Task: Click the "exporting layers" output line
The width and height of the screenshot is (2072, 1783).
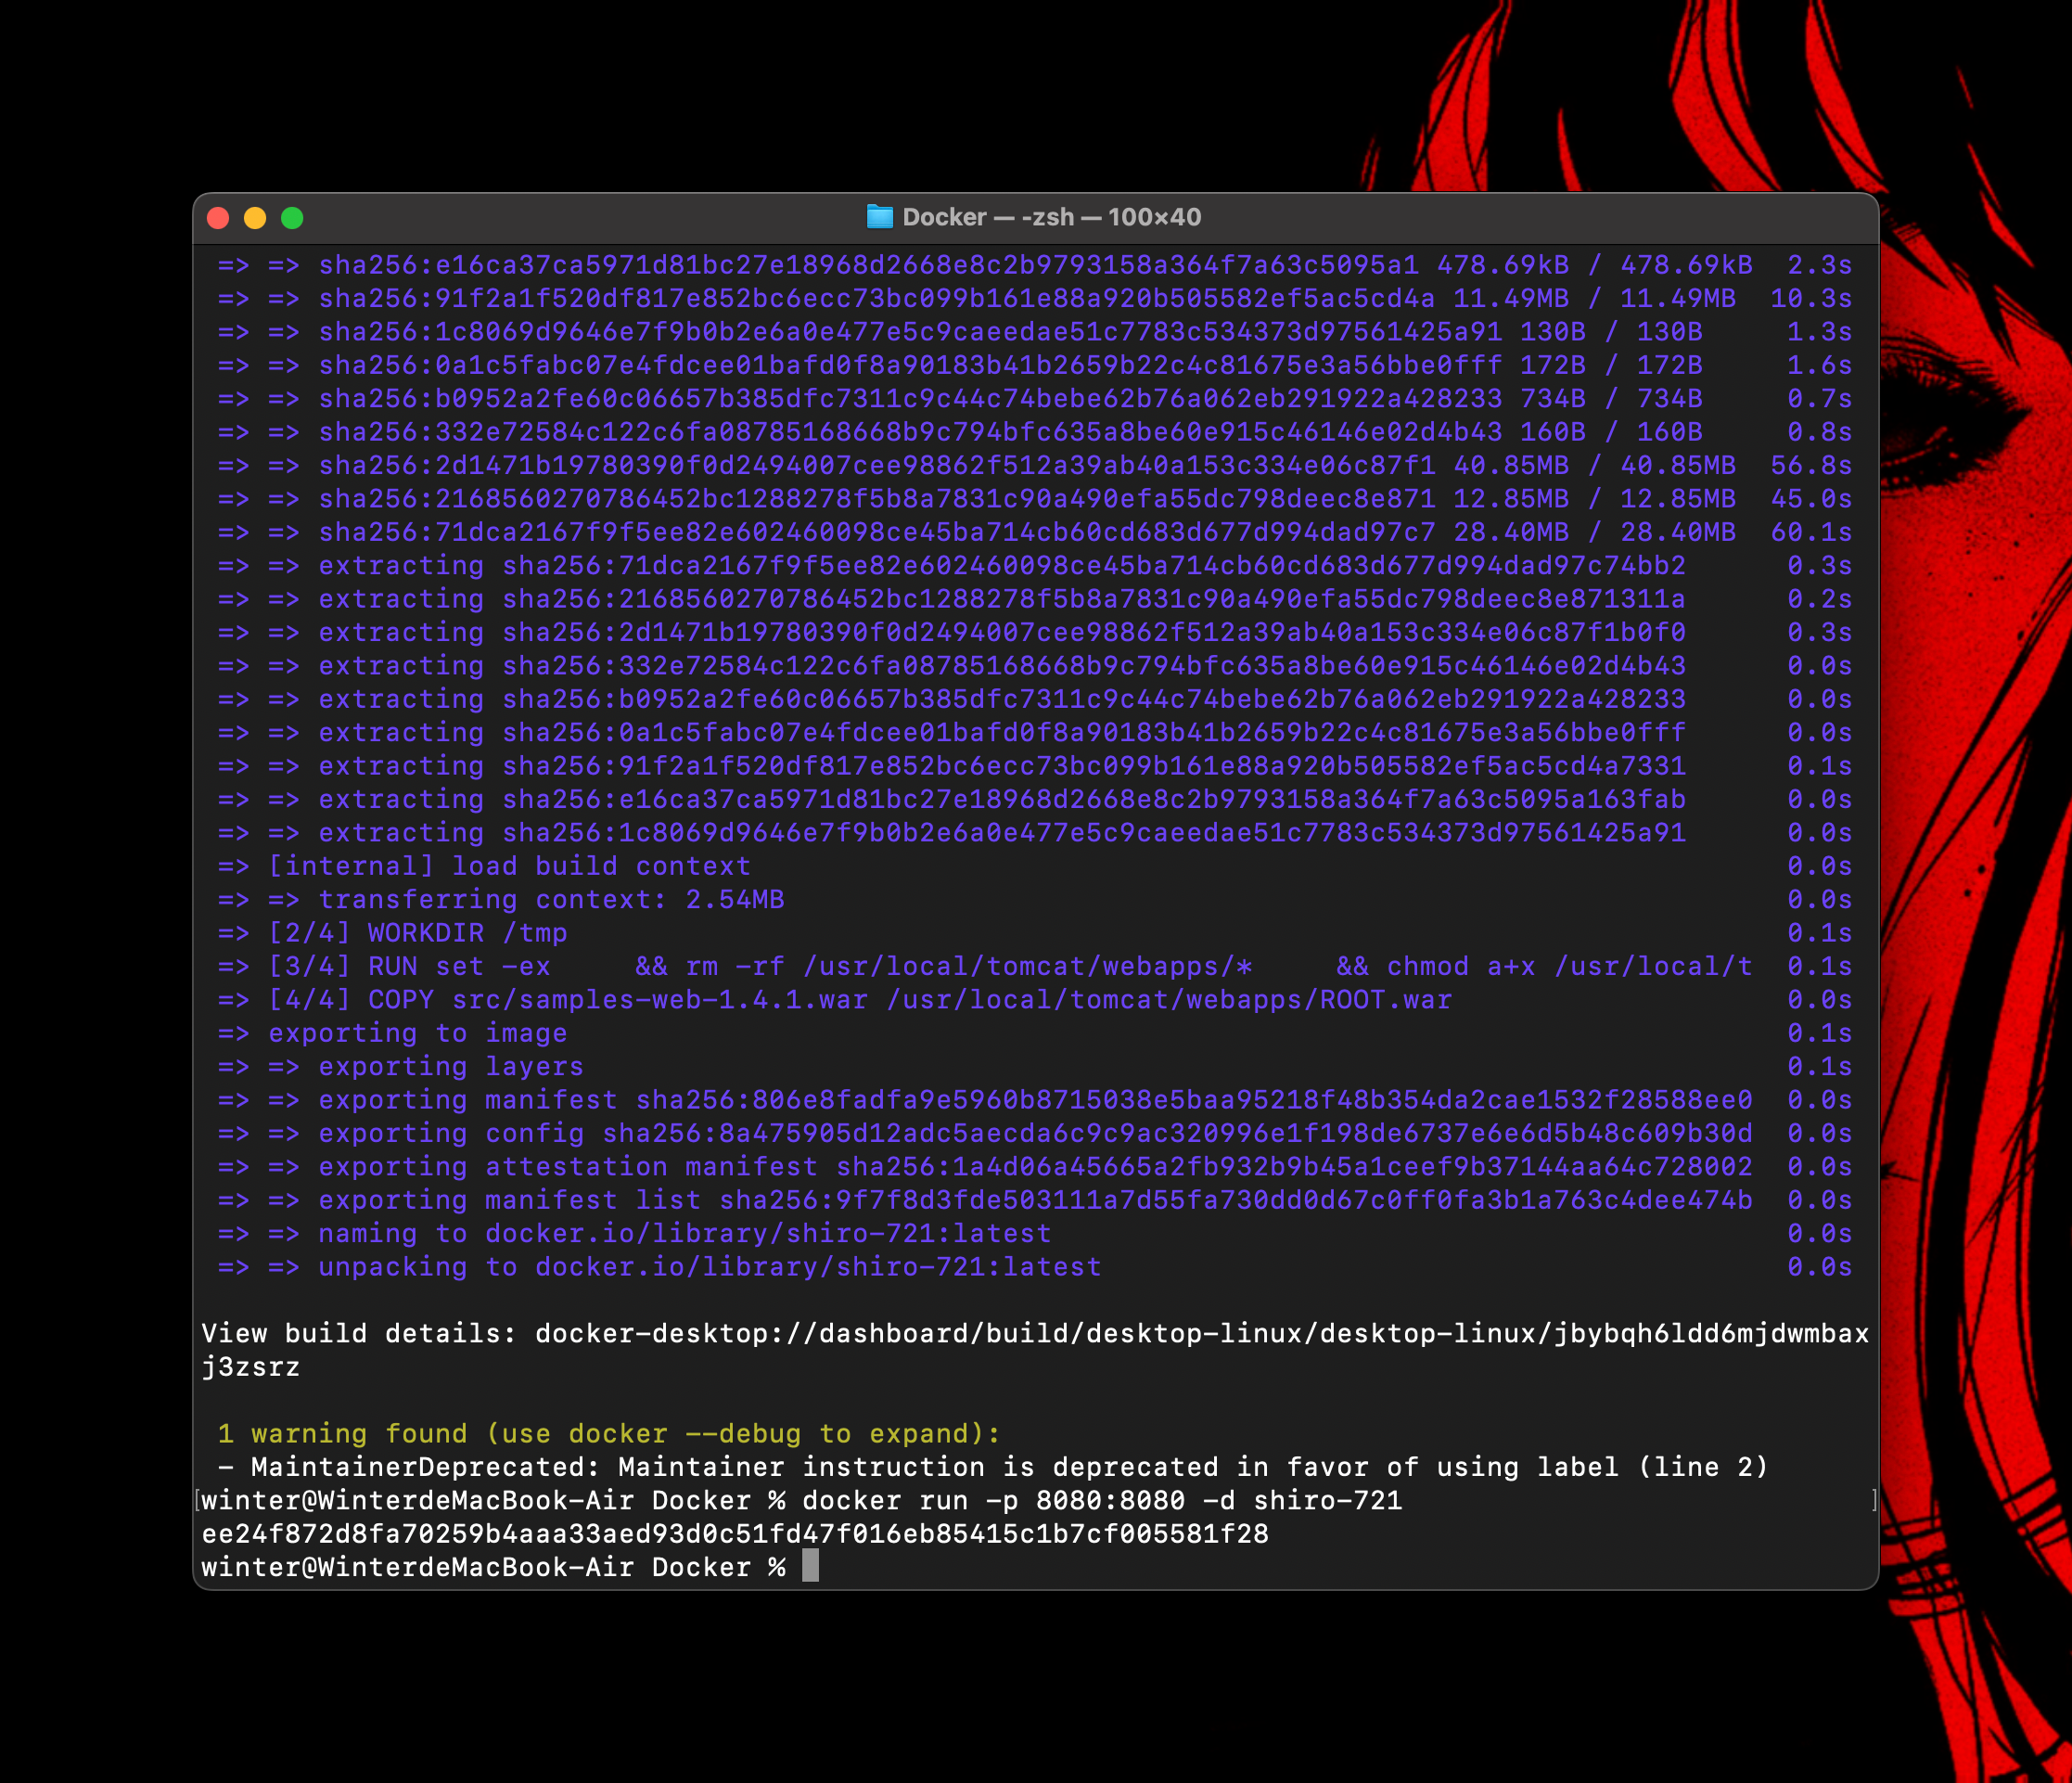Action: 450,1066
